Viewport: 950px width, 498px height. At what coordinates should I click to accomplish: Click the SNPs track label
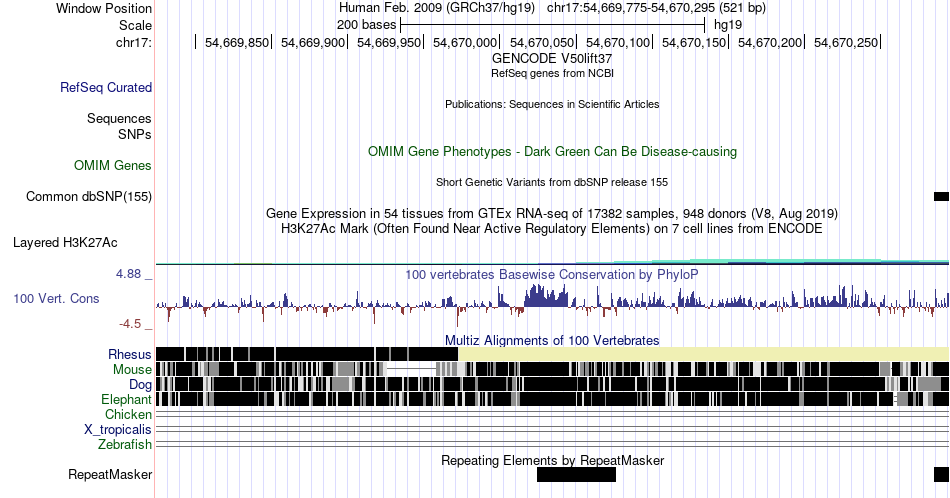[x=135, y=134]
